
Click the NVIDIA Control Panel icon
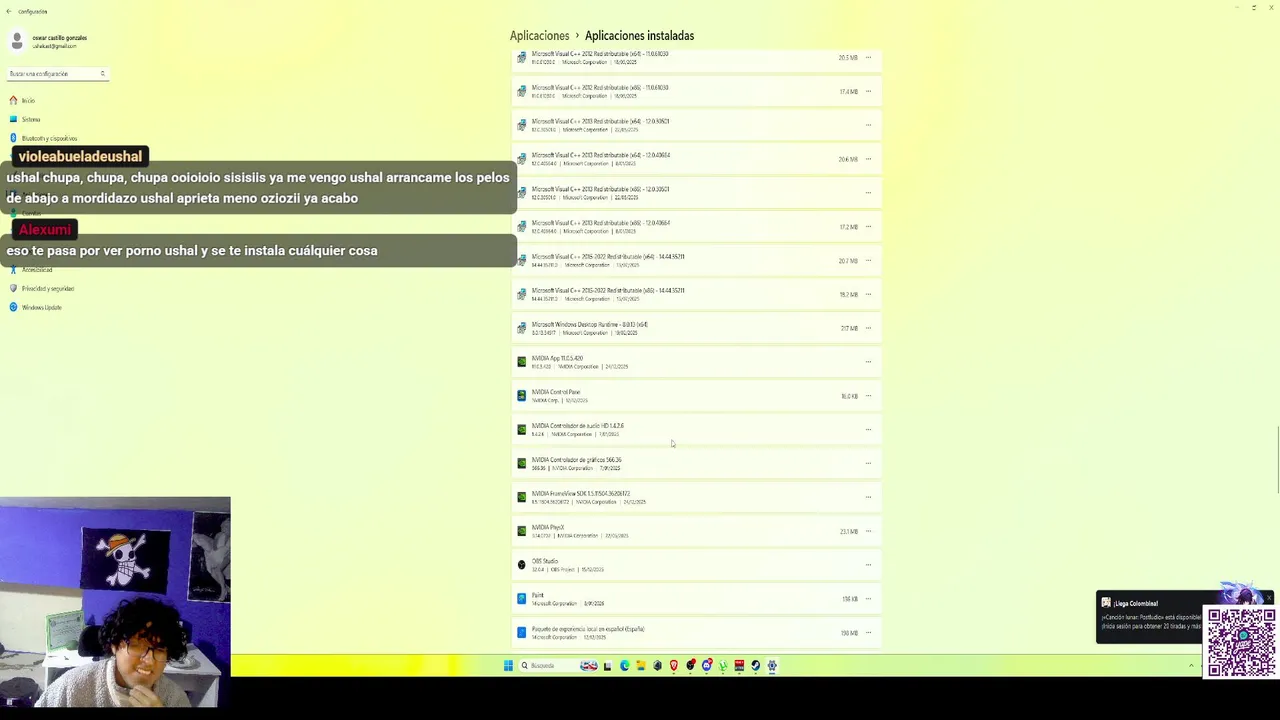click(521, 396)
